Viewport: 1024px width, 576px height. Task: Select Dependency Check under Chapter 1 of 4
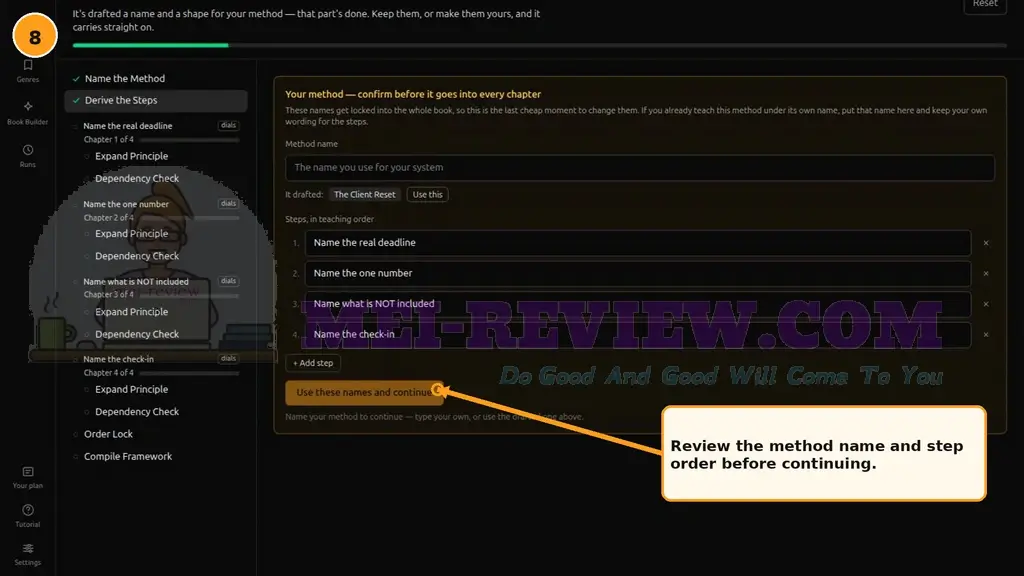[x=136, y=178]
